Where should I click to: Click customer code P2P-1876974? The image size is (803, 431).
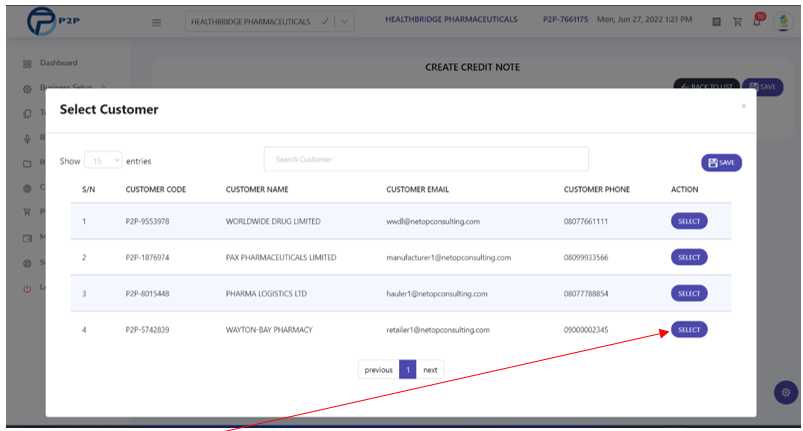[x=147, y=257]
